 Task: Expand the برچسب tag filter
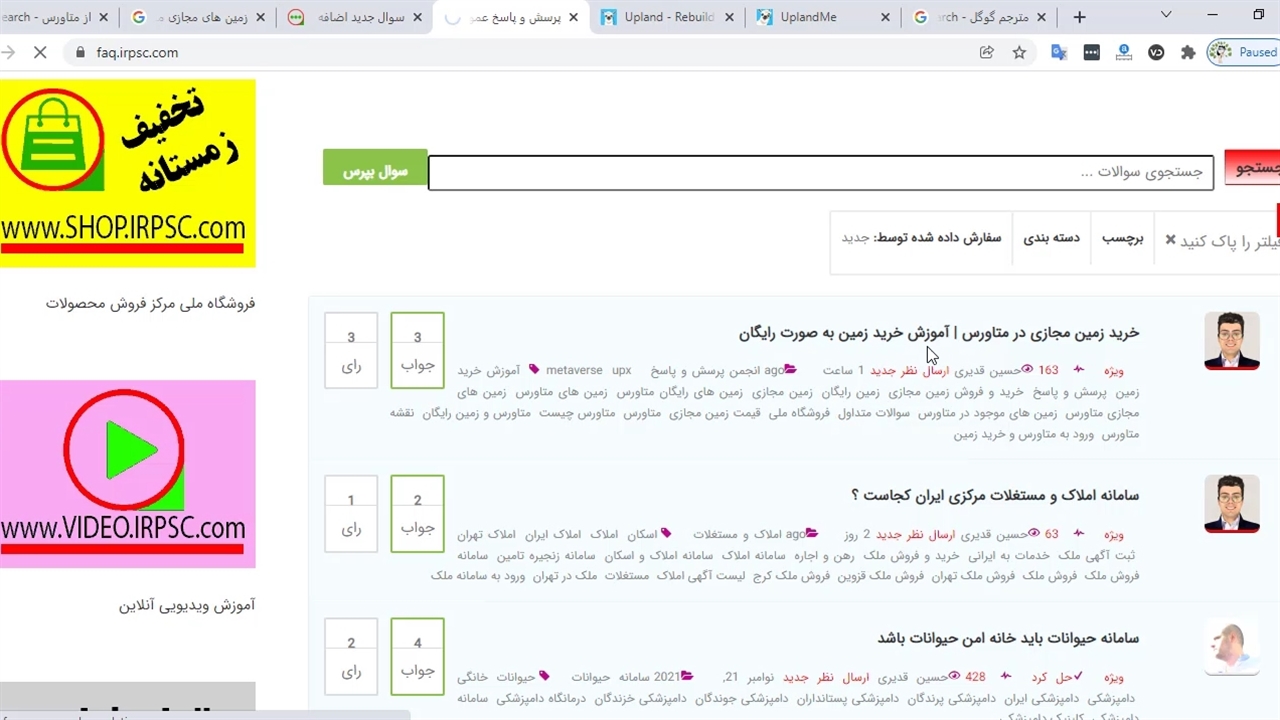pos(1122,238)
